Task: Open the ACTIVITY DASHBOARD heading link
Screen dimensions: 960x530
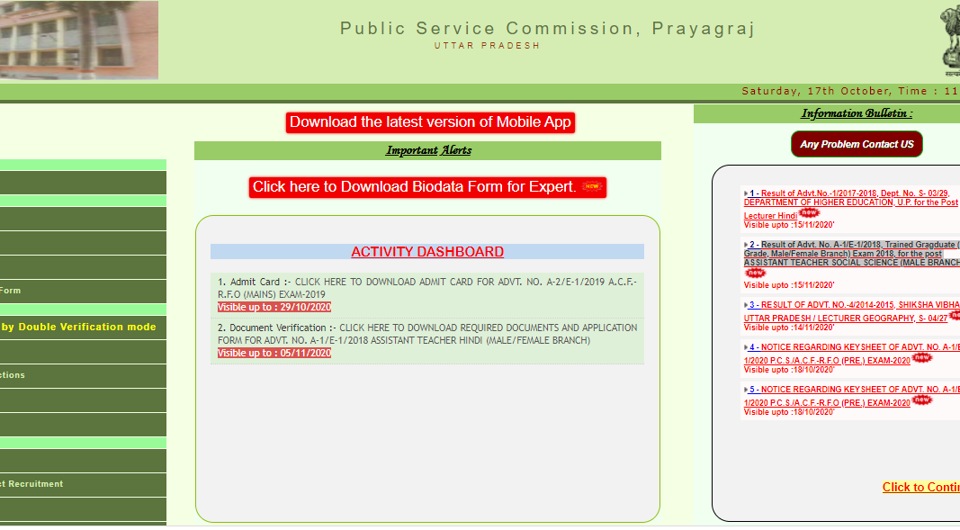Action: (x=427, y=252)
